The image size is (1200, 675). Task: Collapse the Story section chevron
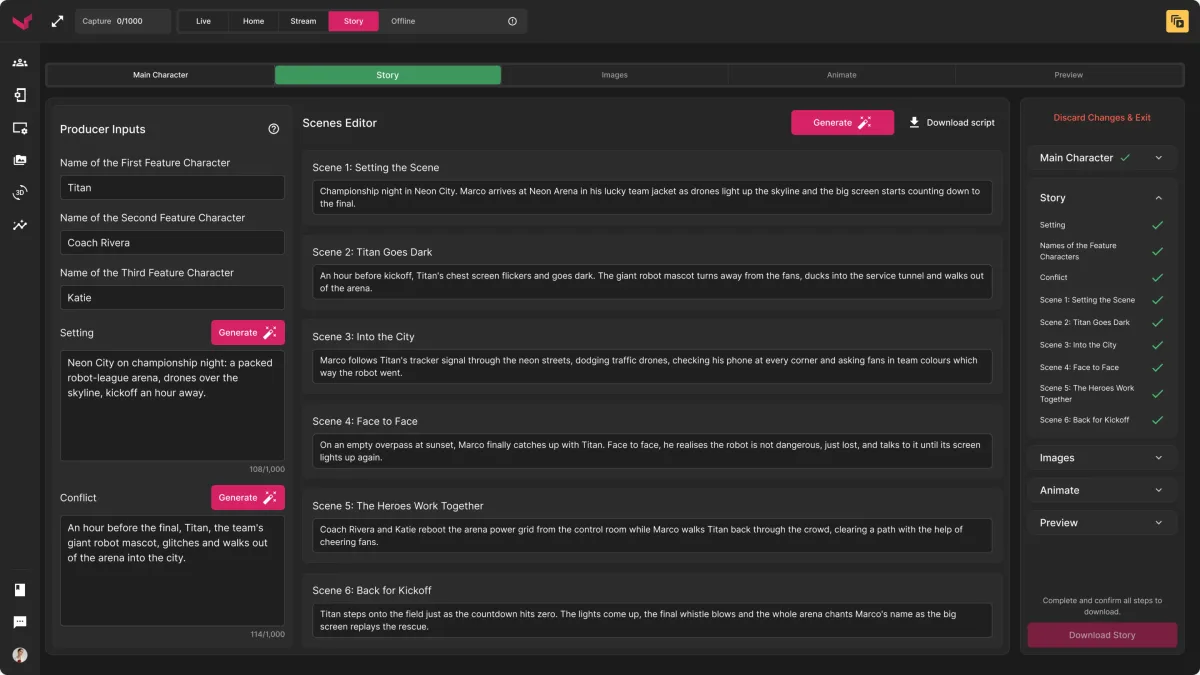point(1159,198)
